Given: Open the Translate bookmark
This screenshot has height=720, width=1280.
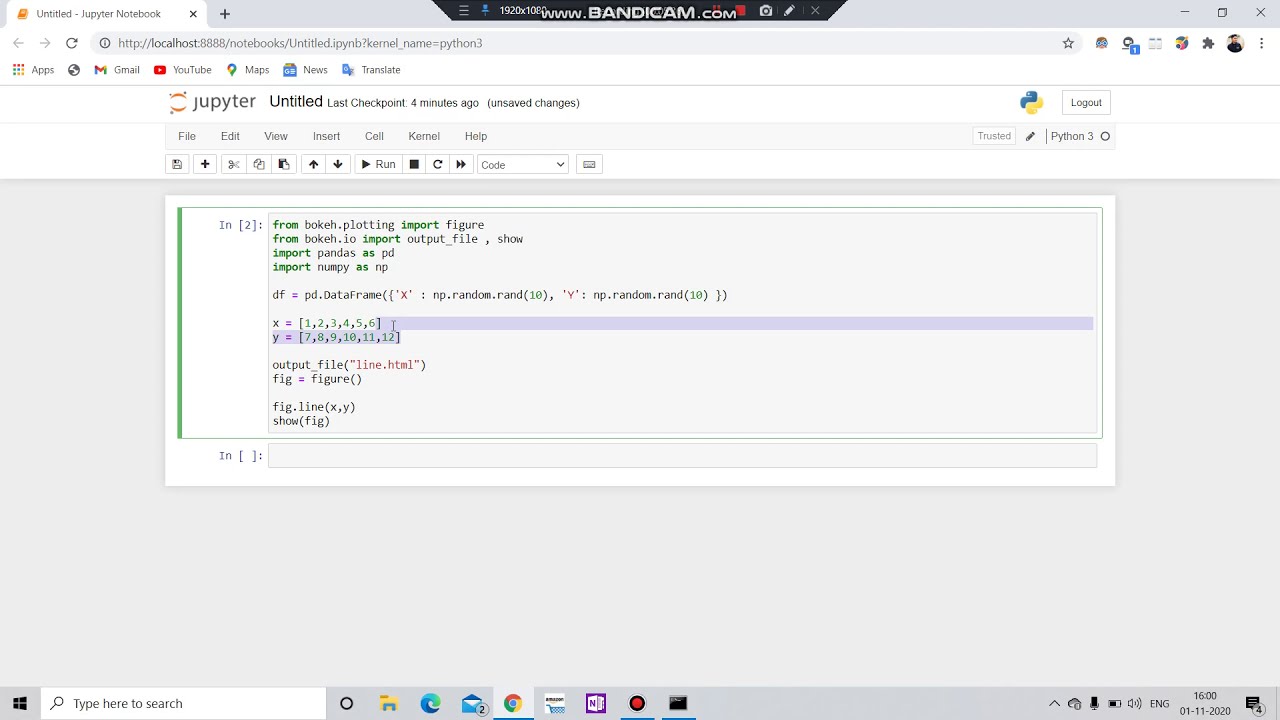Looking at the screenshot, I should click(371, 70).
